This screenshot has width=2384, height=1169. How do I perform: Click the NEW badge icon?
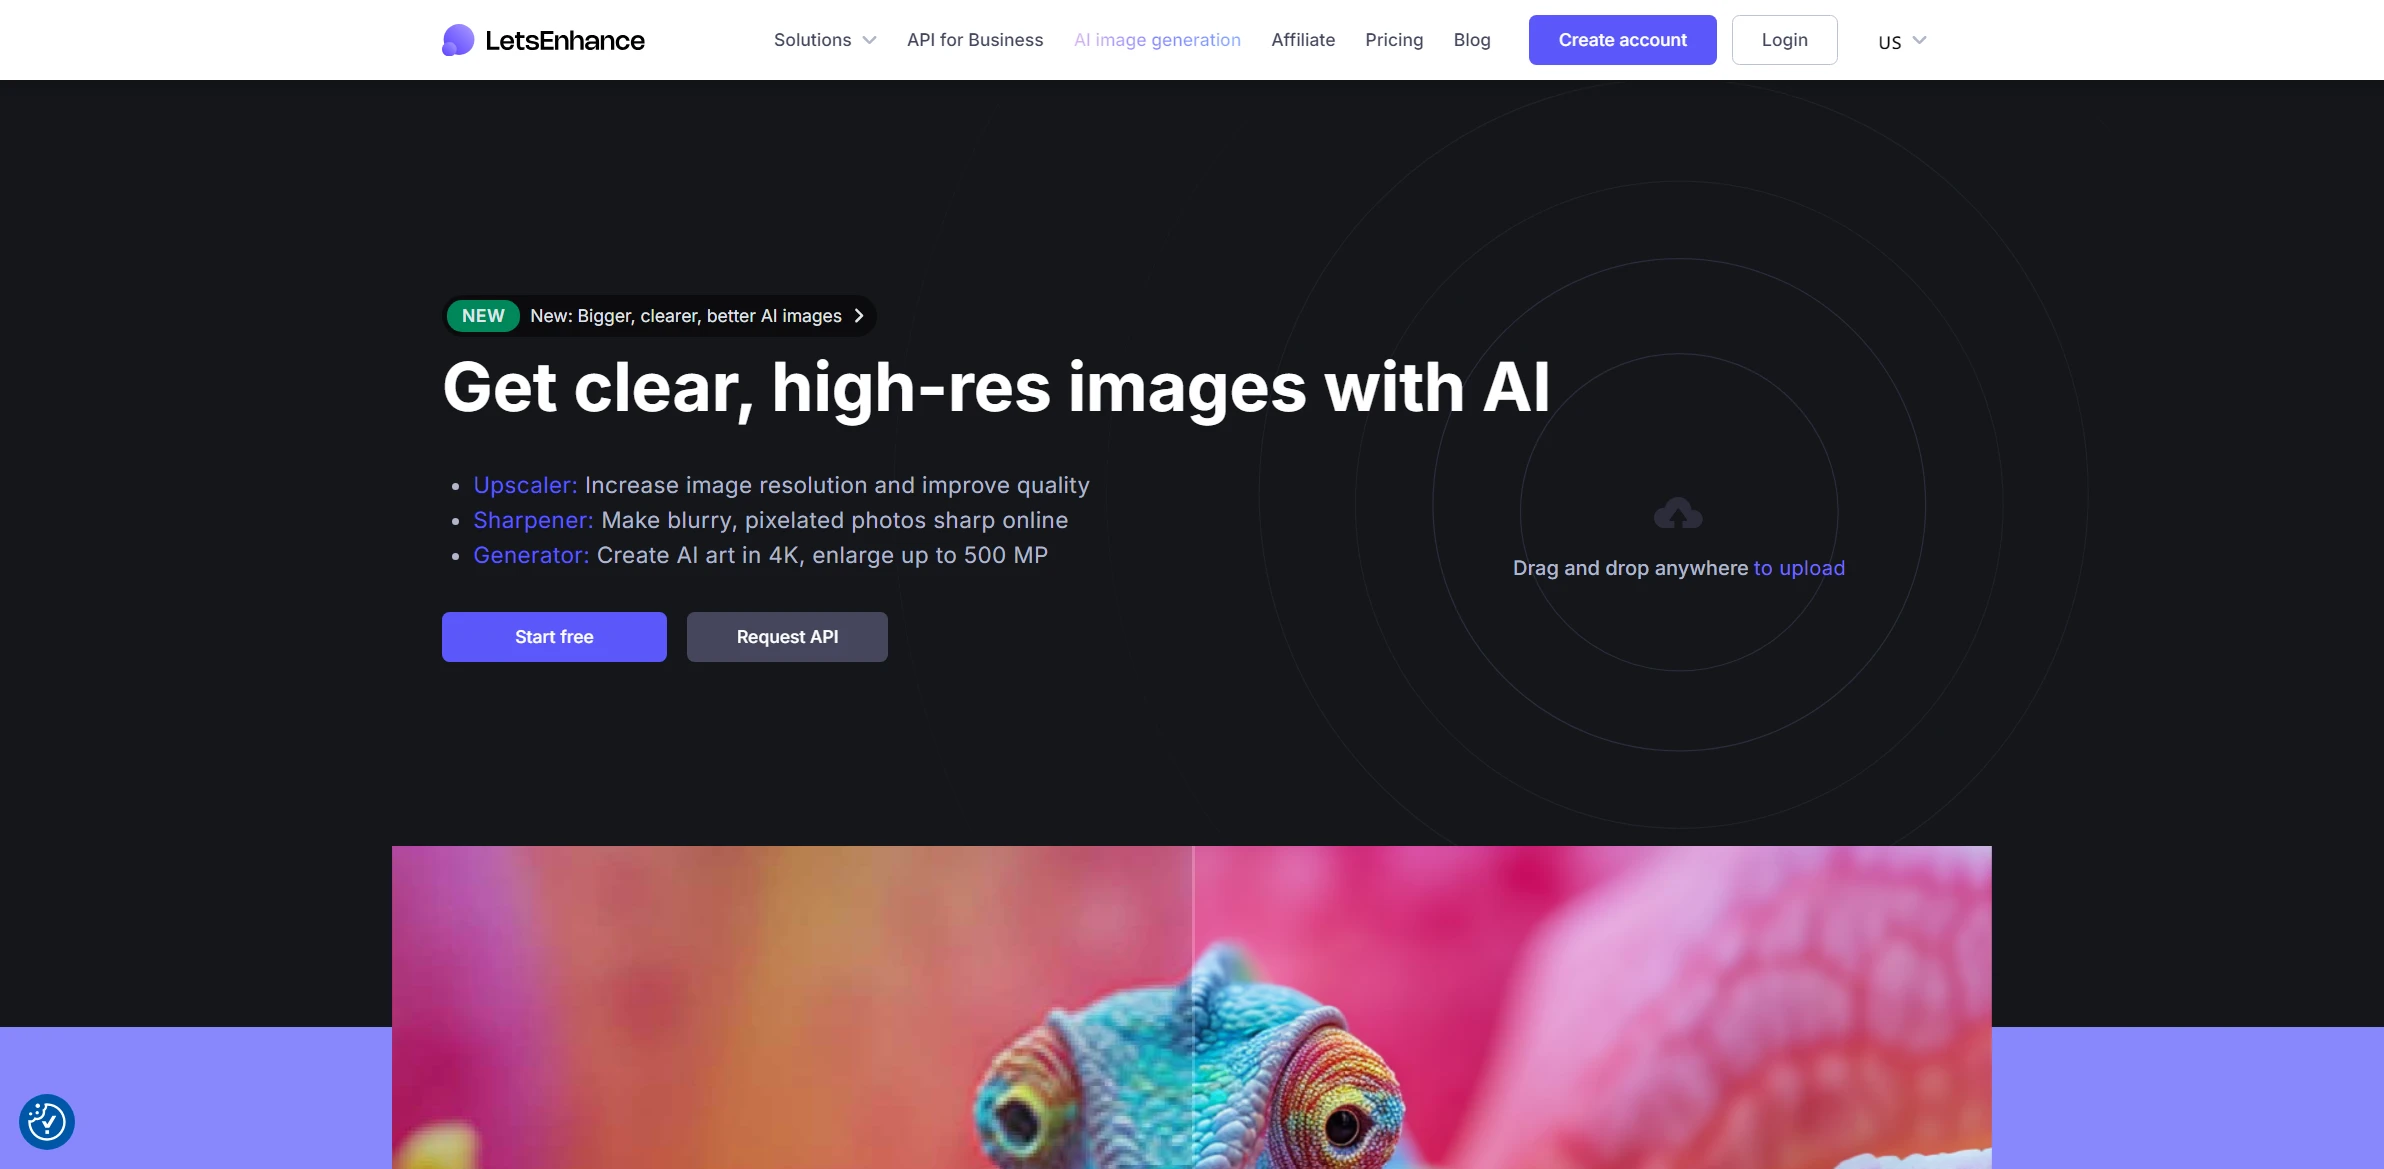pos(483,315)
